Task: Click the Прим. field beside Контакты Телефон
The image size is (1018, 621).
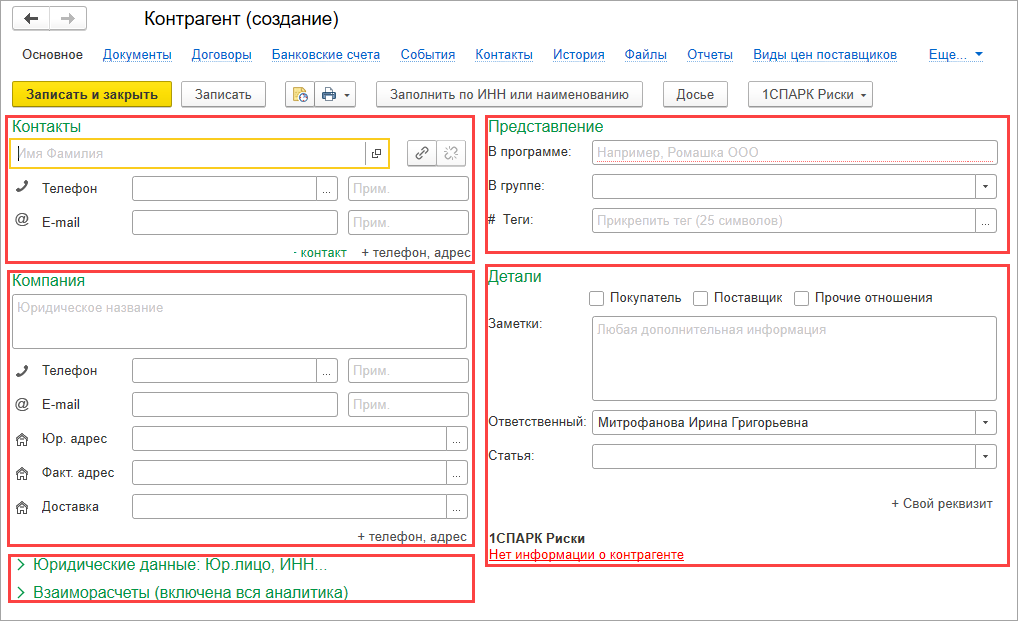Action: pos(408,189)
